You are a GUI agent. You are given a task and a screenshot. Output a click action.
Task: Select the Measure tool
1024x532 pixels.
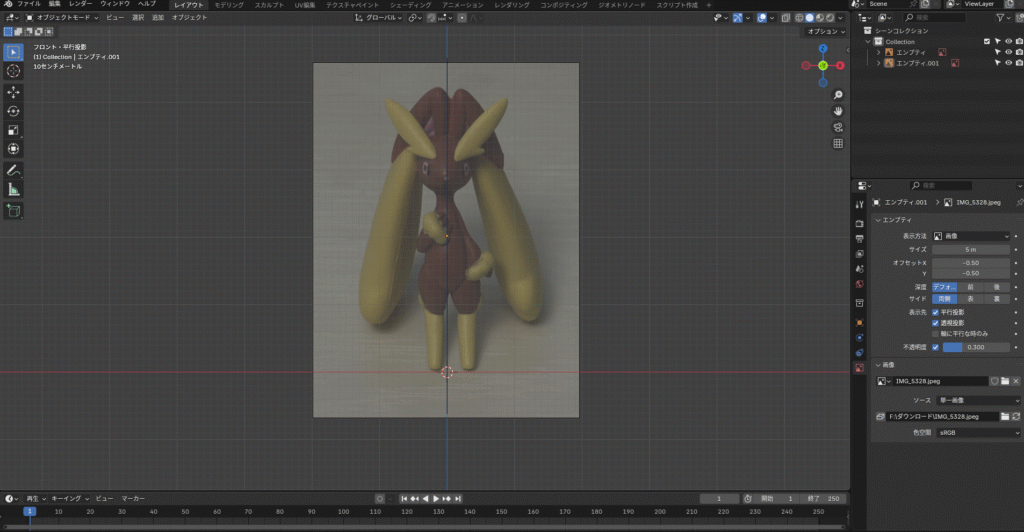point(13,190)
